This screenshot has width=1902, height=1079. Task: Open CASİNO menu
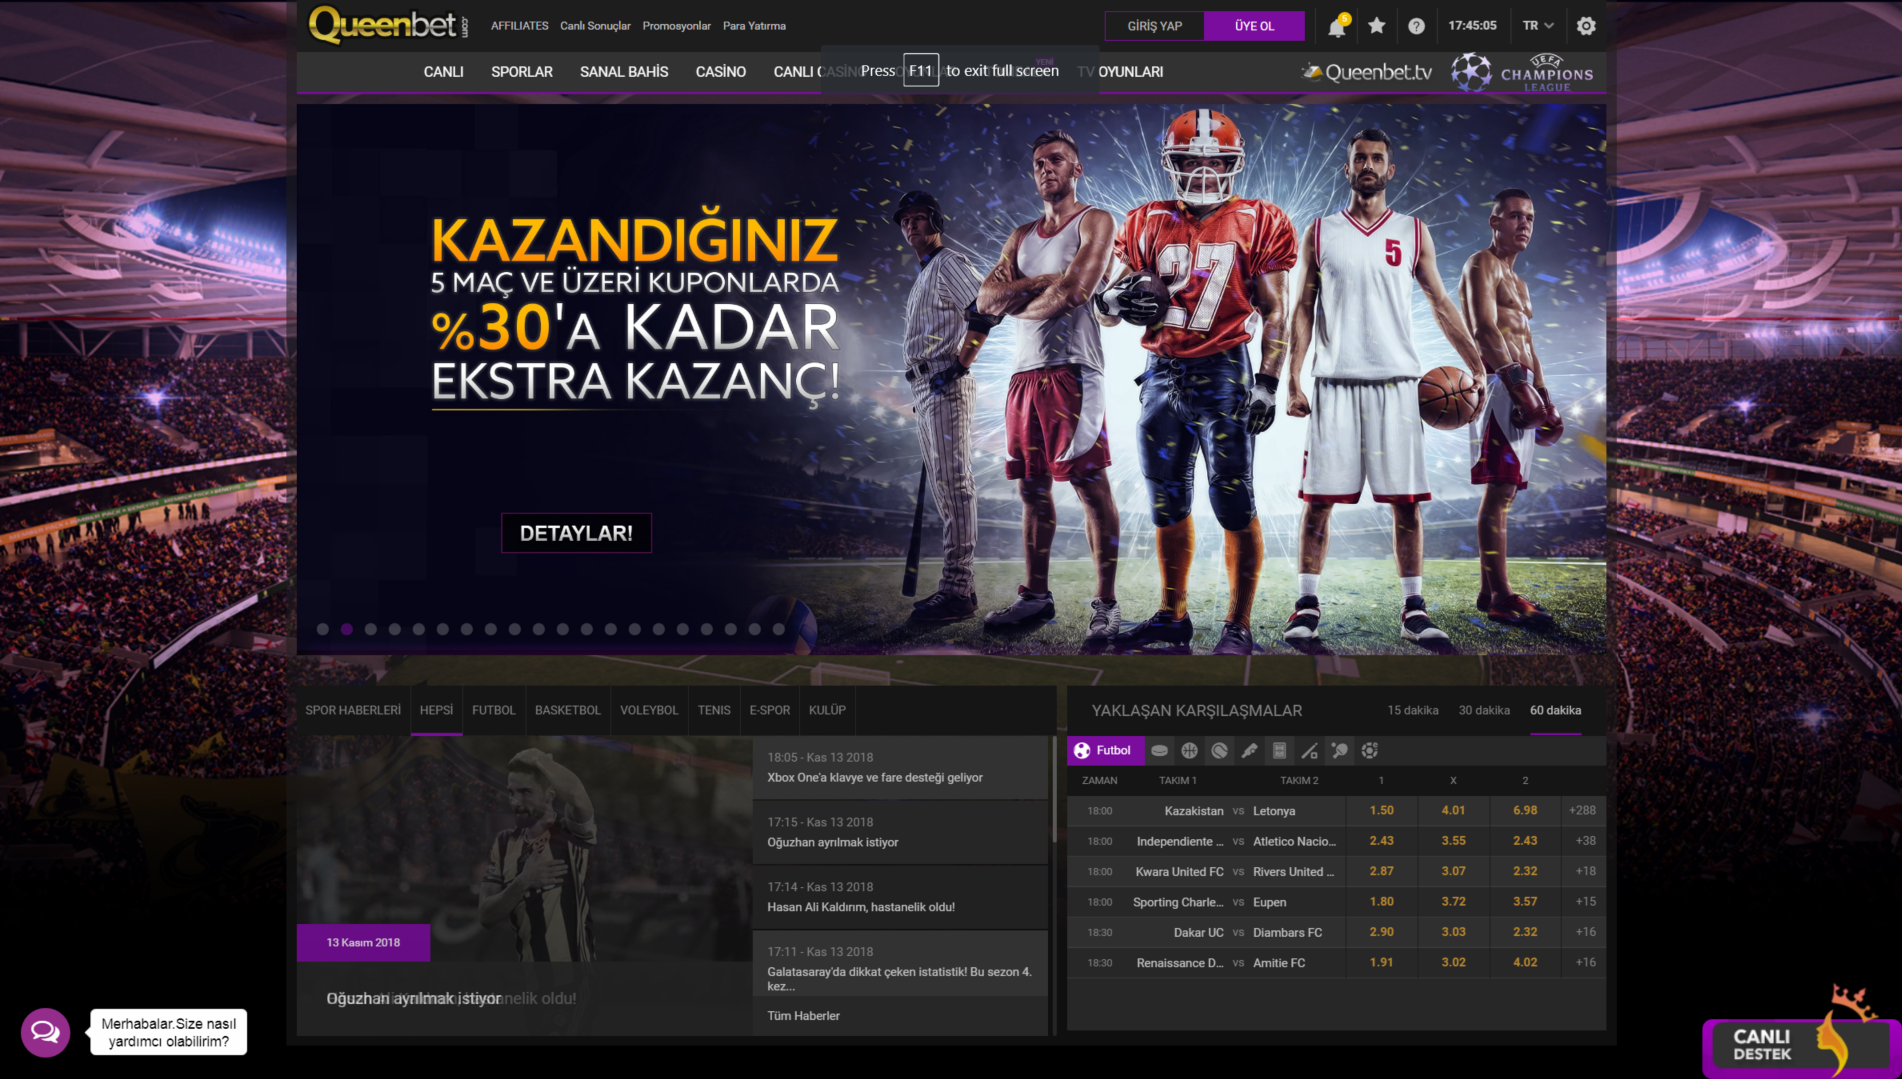click(721, 72)
